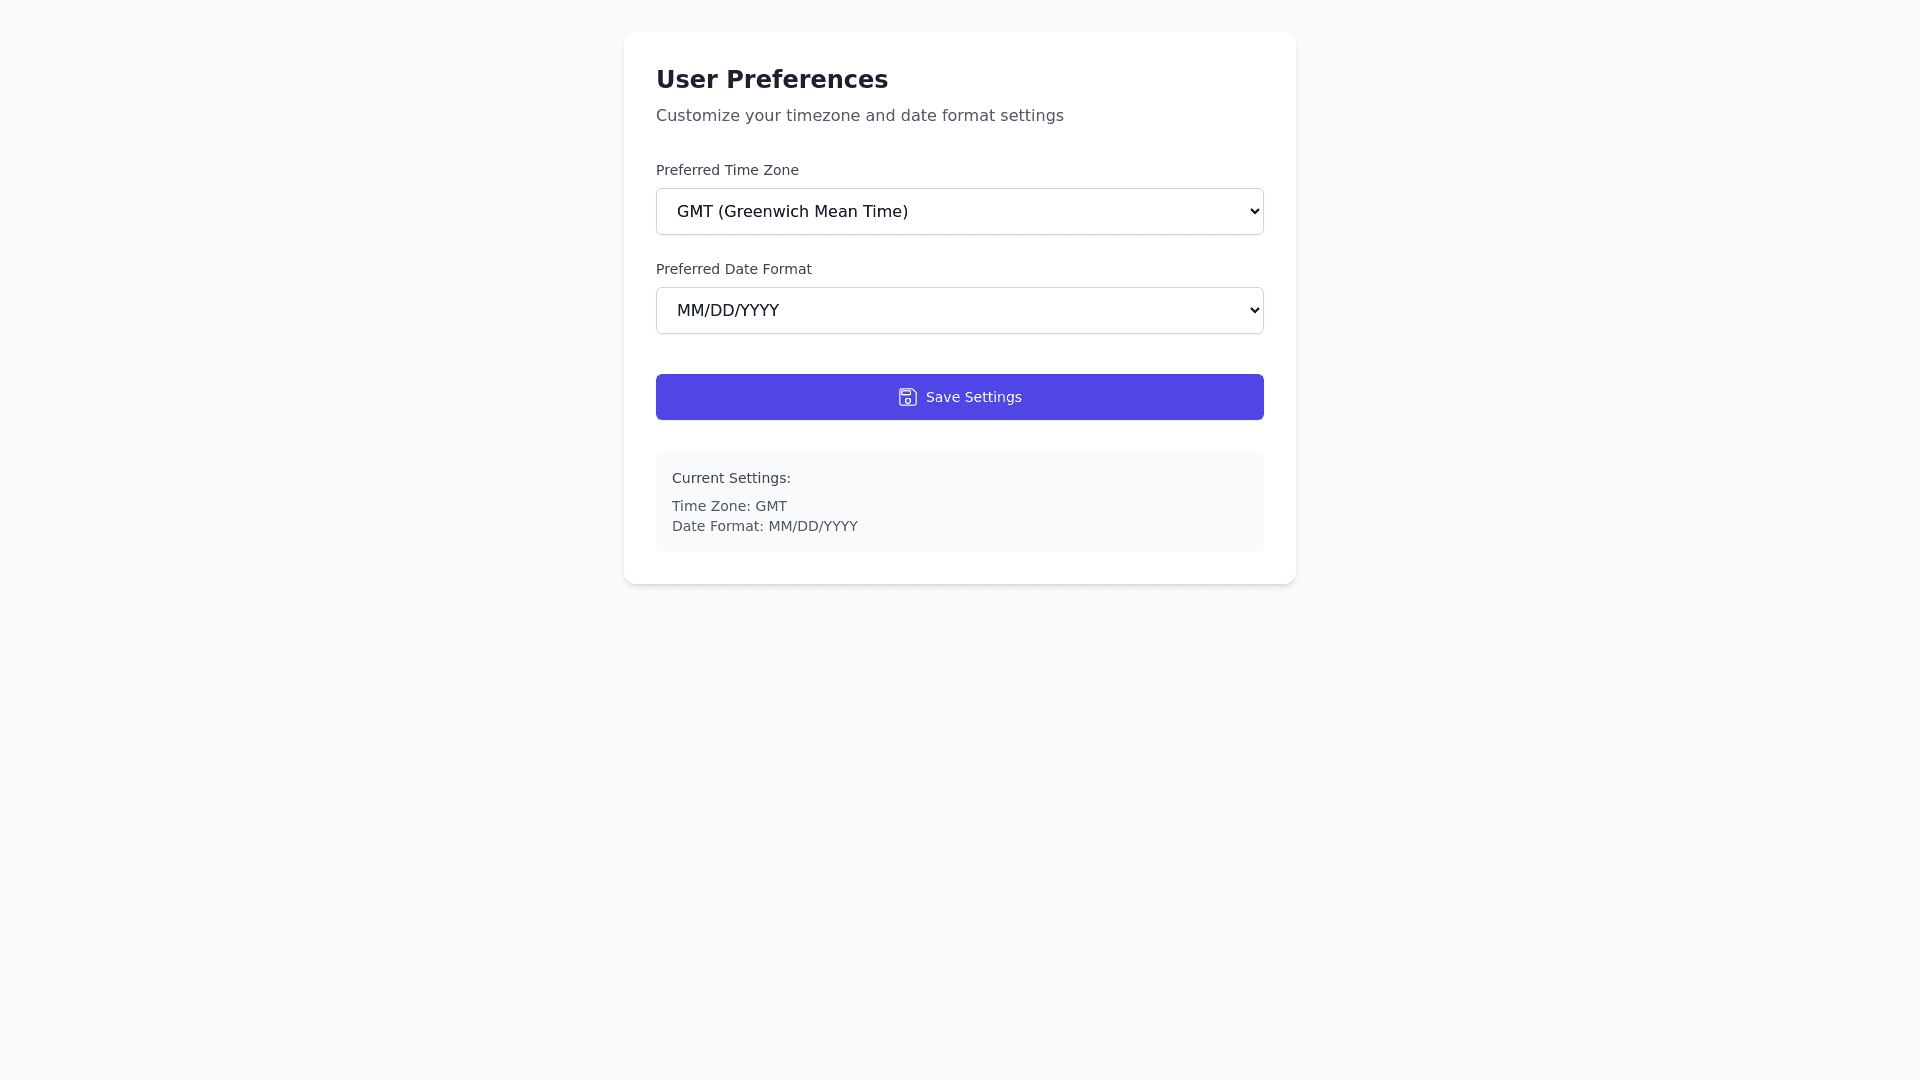Click the "Save Settings" text on the button
This screenshot has height=1080, width=1920.
click(973, 397)
